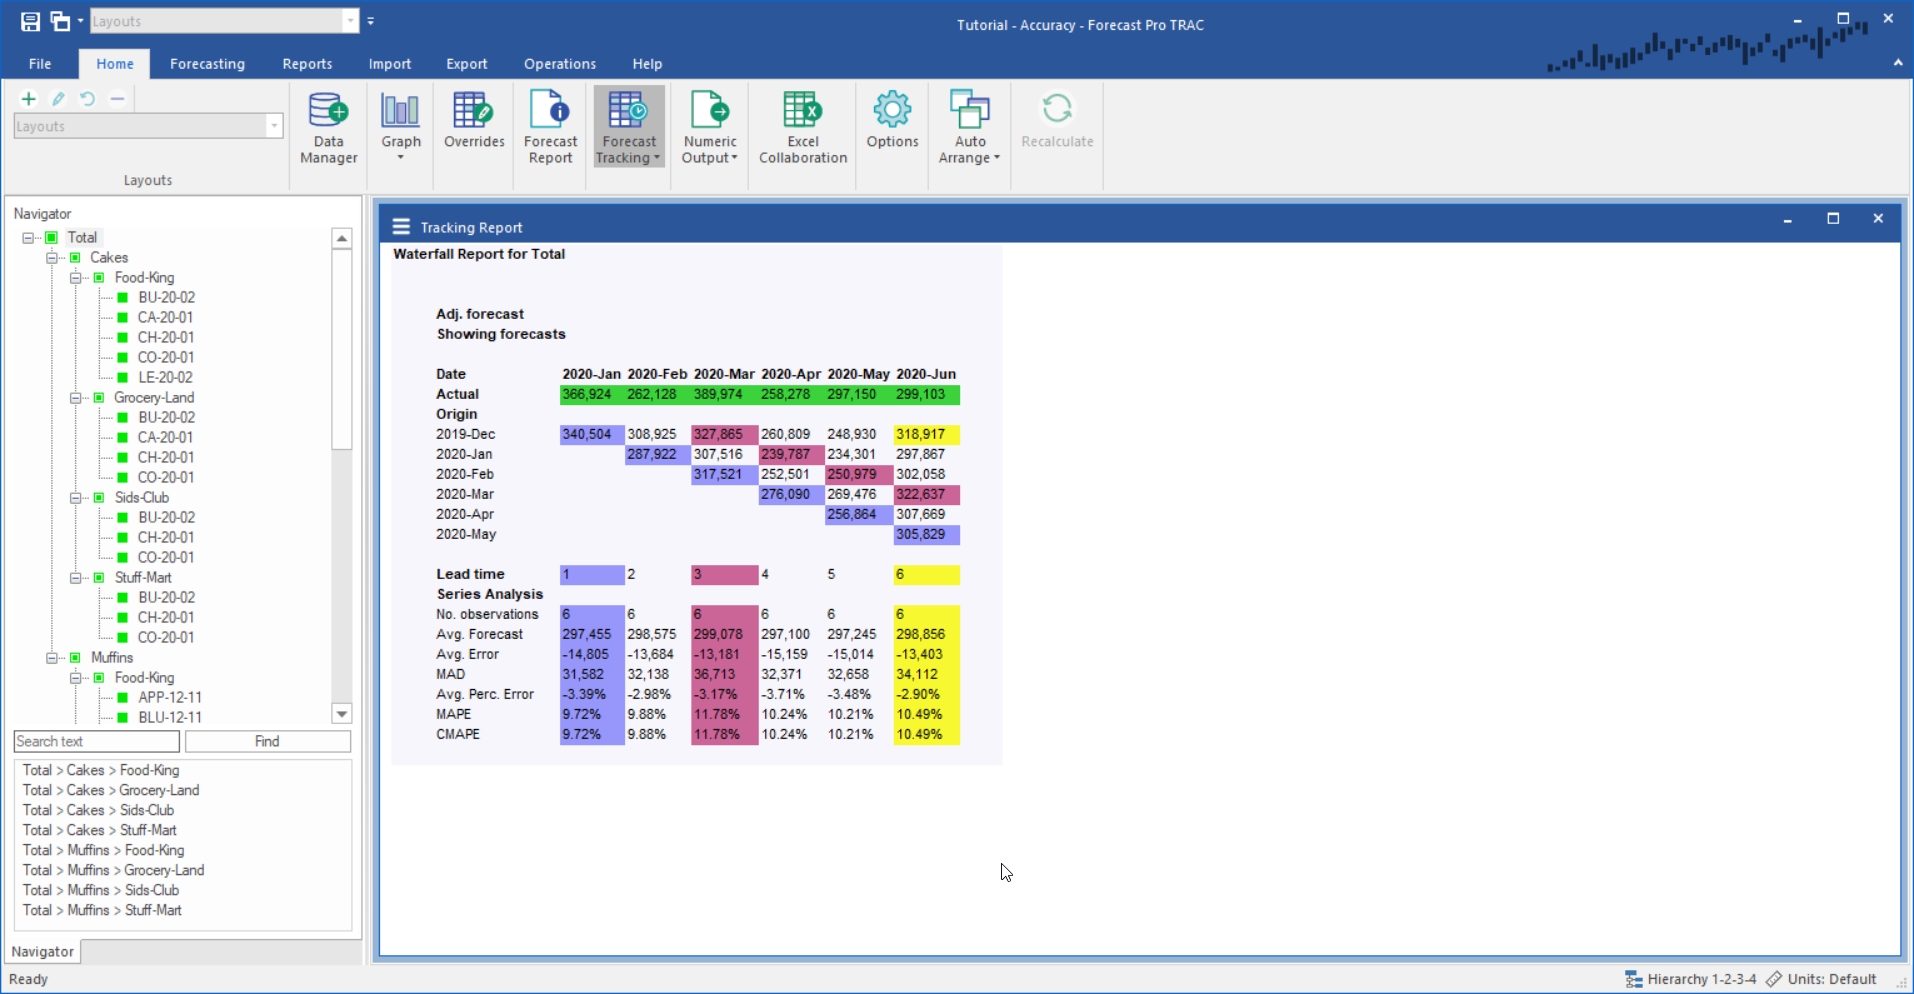Switch to the Operations ribbon tab

pos(560,64)
